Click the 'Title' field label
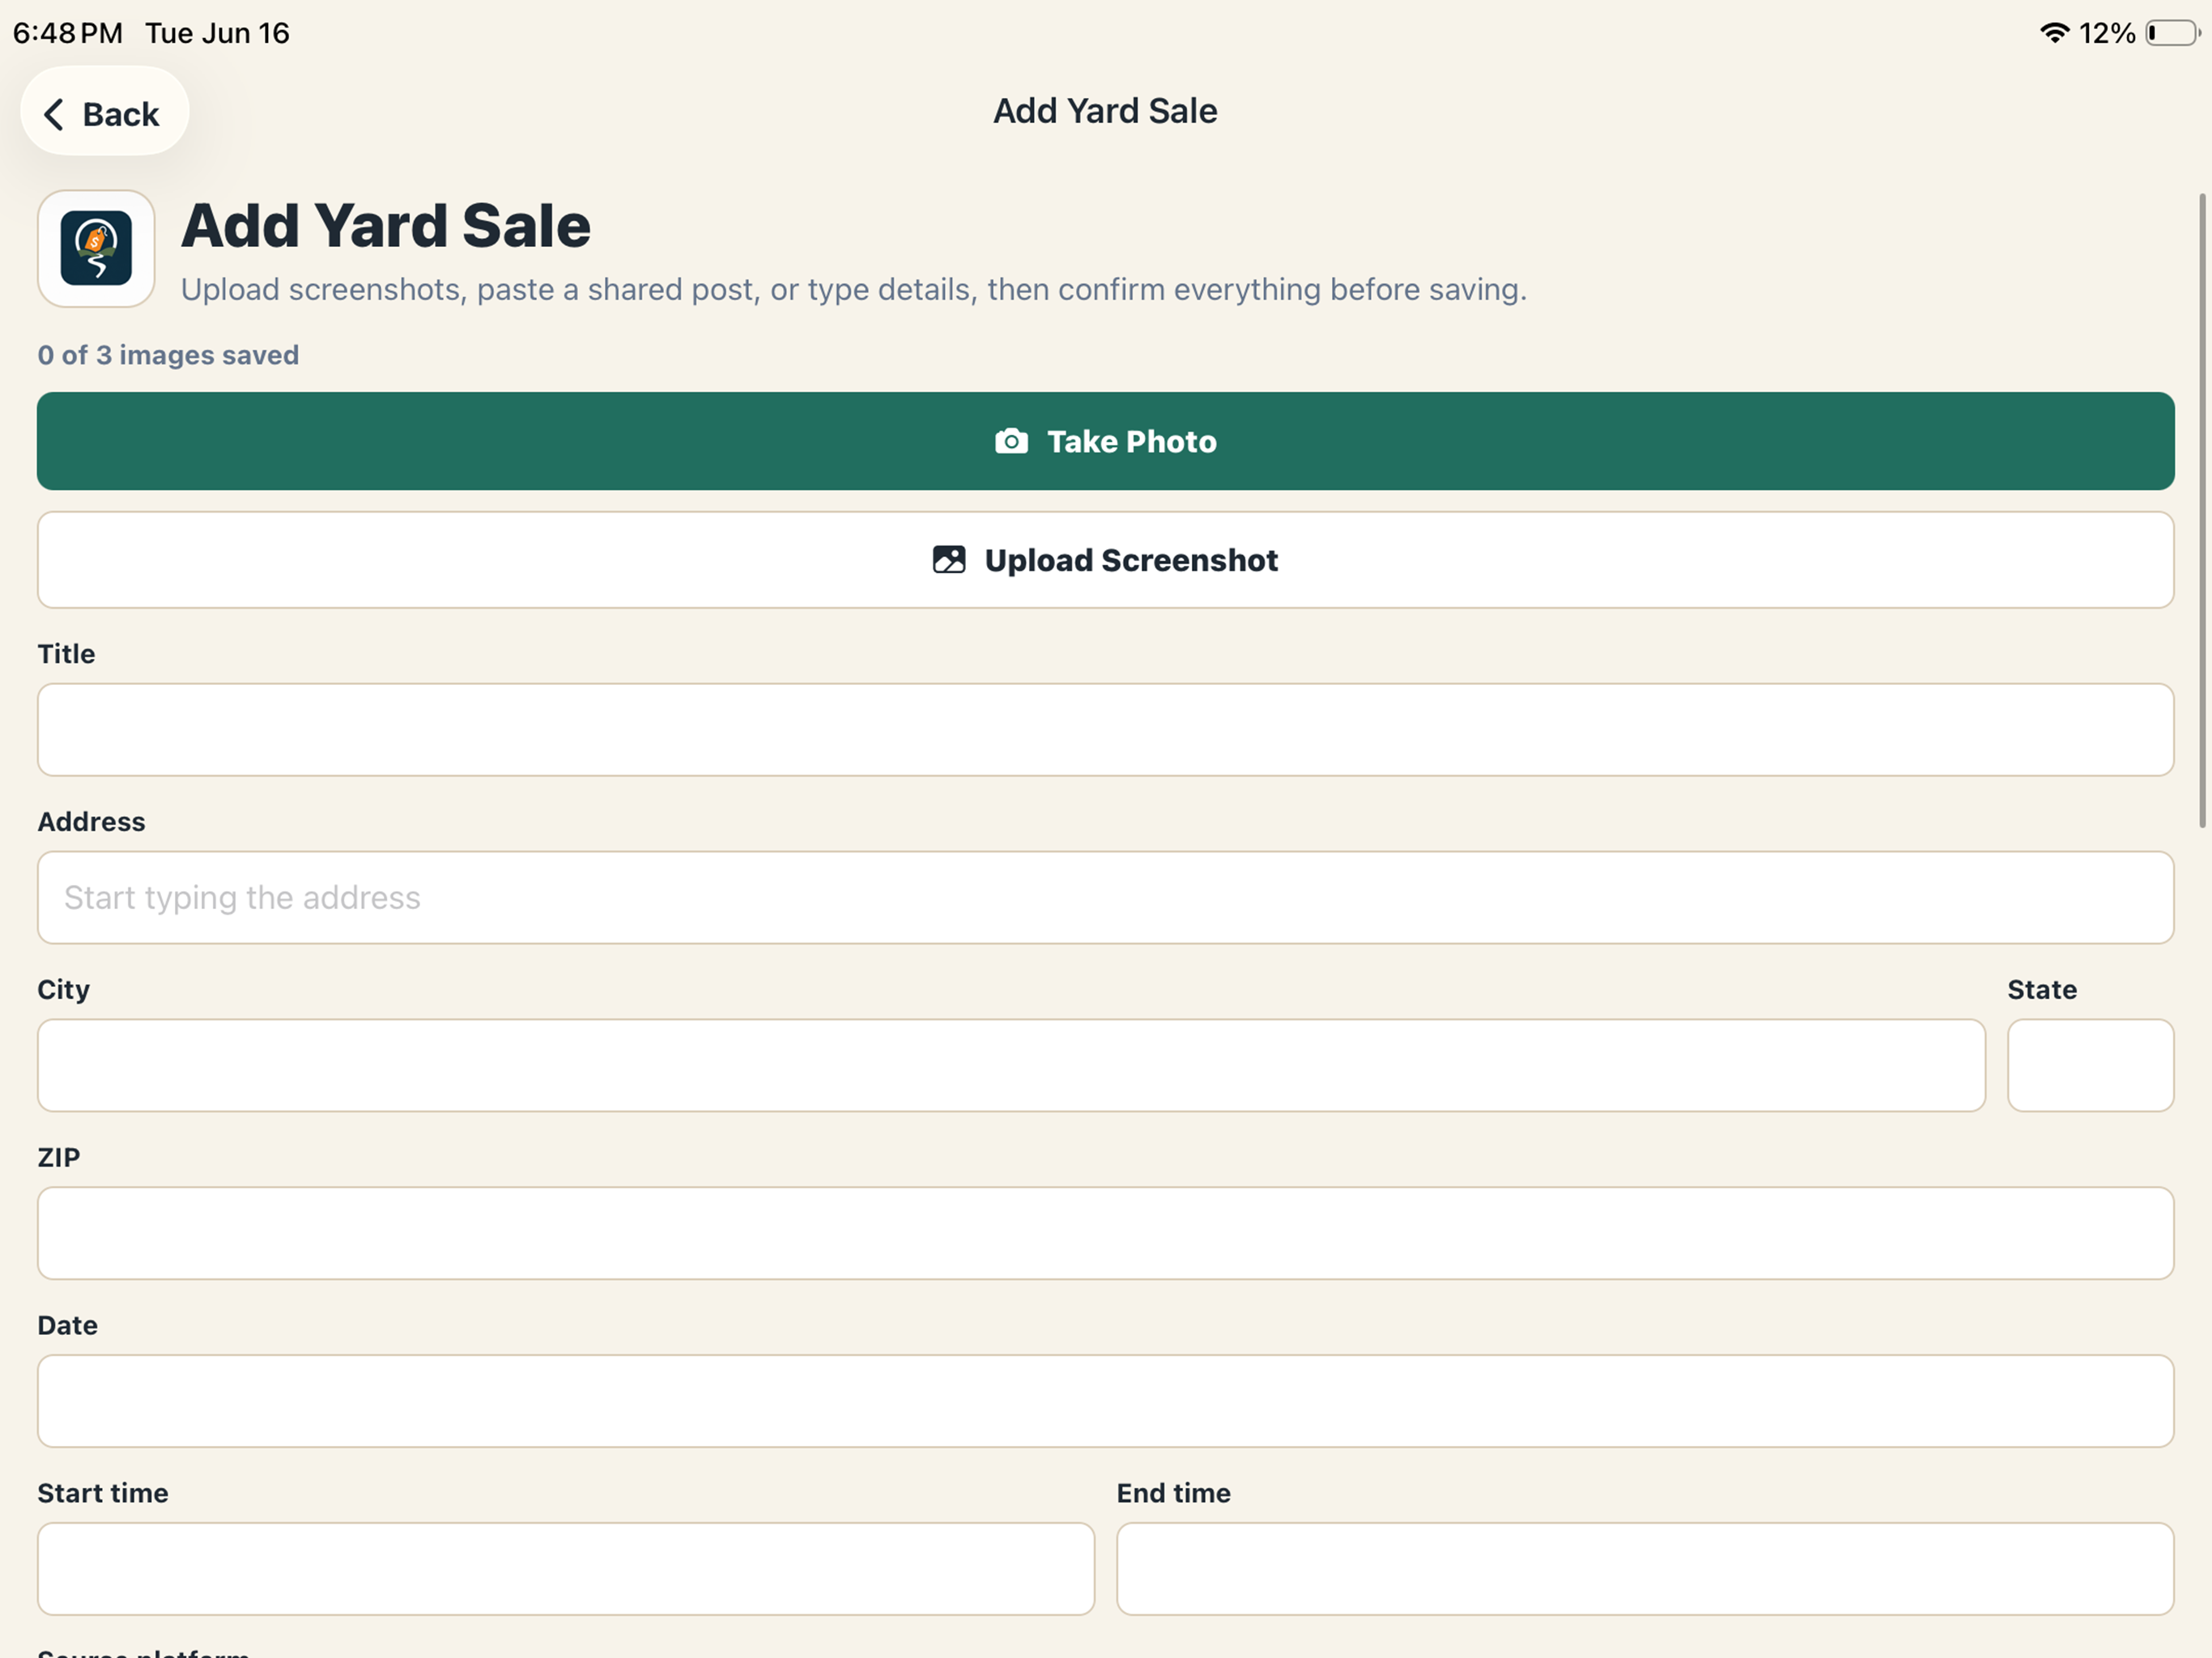The height and width of the screenshot is (1658, 2212). (66, 654)
